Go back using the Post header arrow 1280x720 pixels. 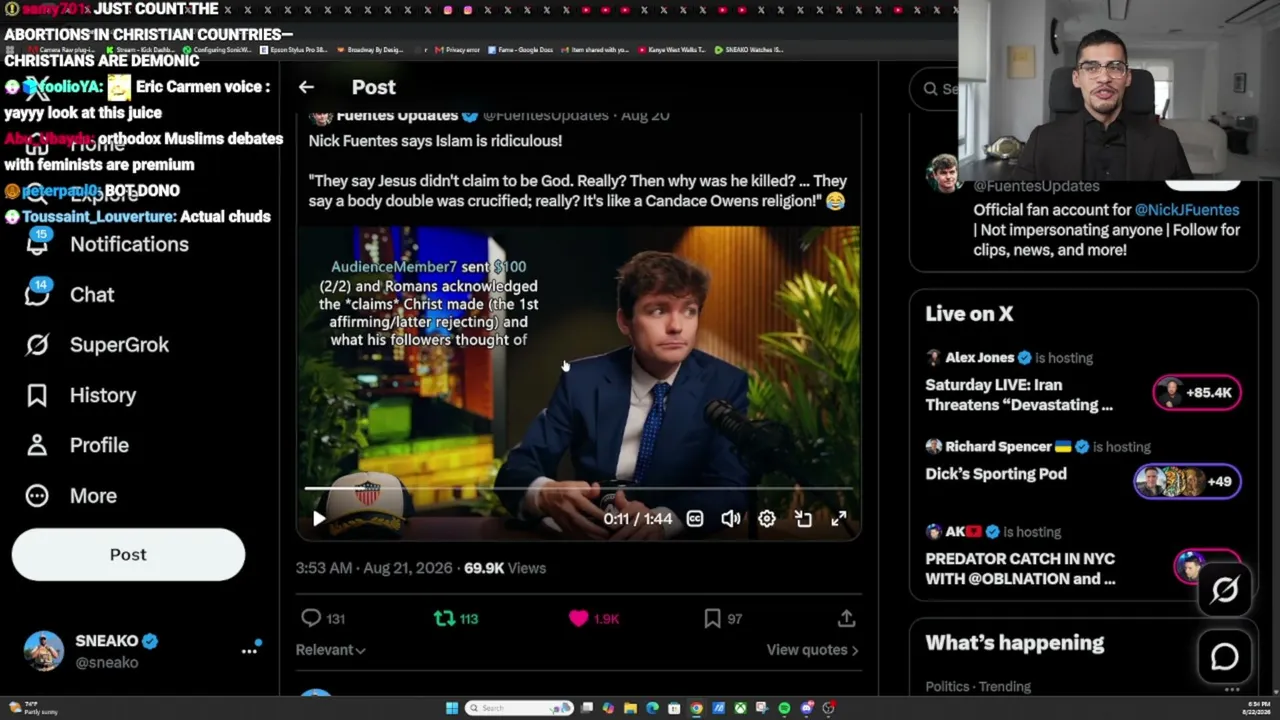coord(306,87)
